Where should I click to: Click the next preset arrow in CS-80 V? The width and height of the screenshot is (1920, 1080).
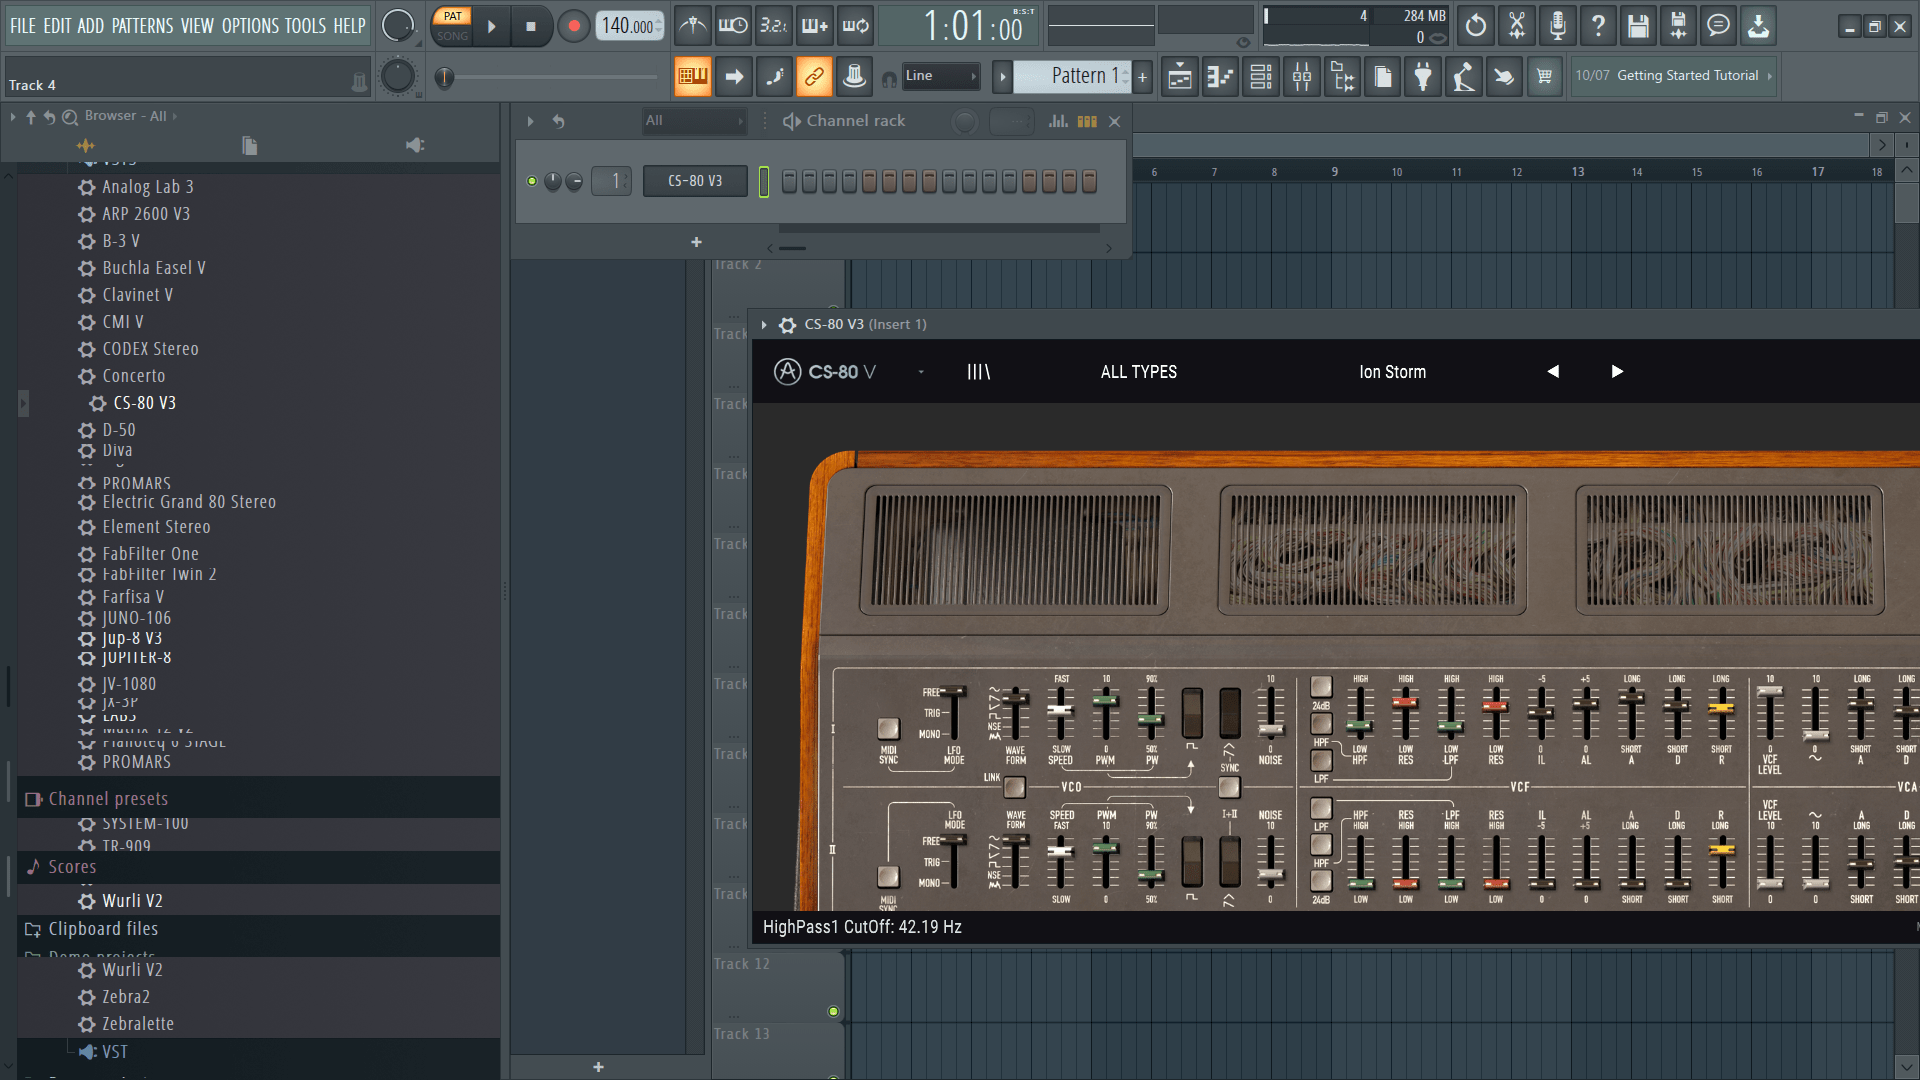pos(1617,371)
